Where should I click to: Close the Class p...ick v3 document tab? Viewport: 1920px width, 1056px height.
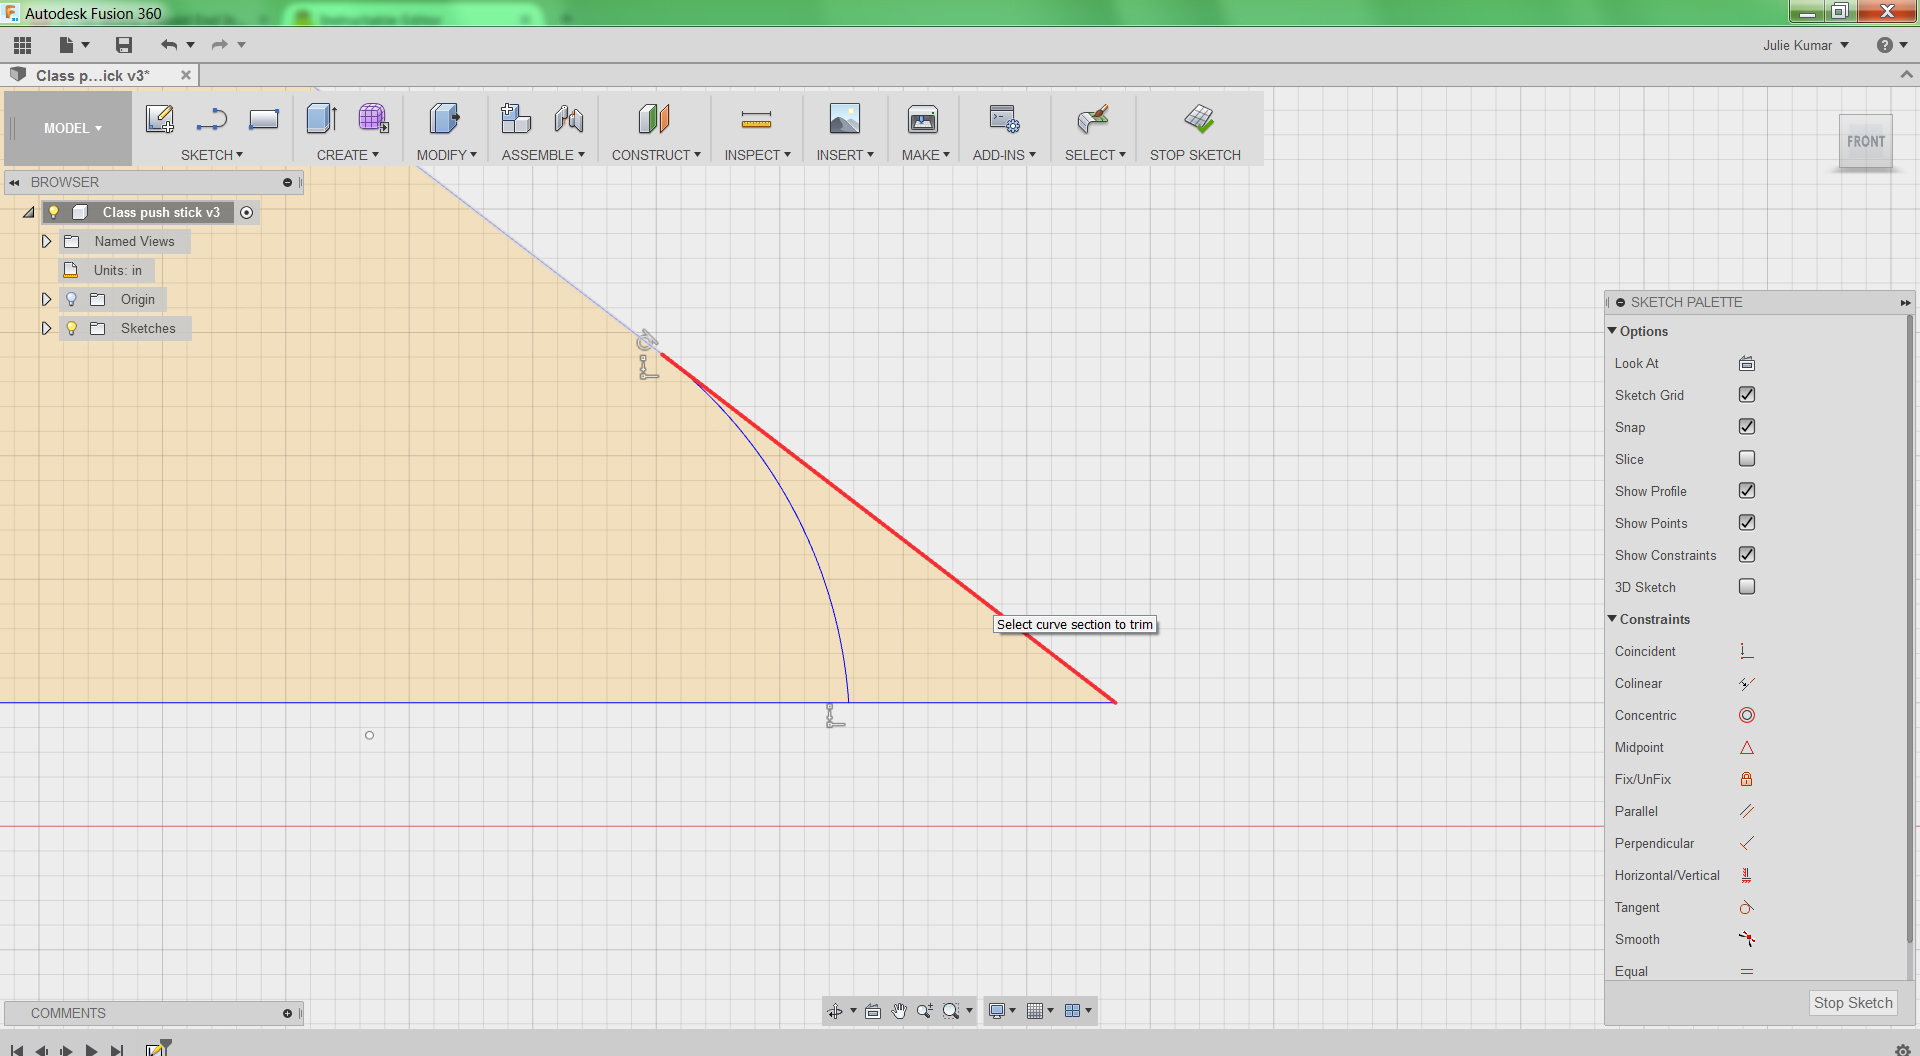tap(186, 75)
